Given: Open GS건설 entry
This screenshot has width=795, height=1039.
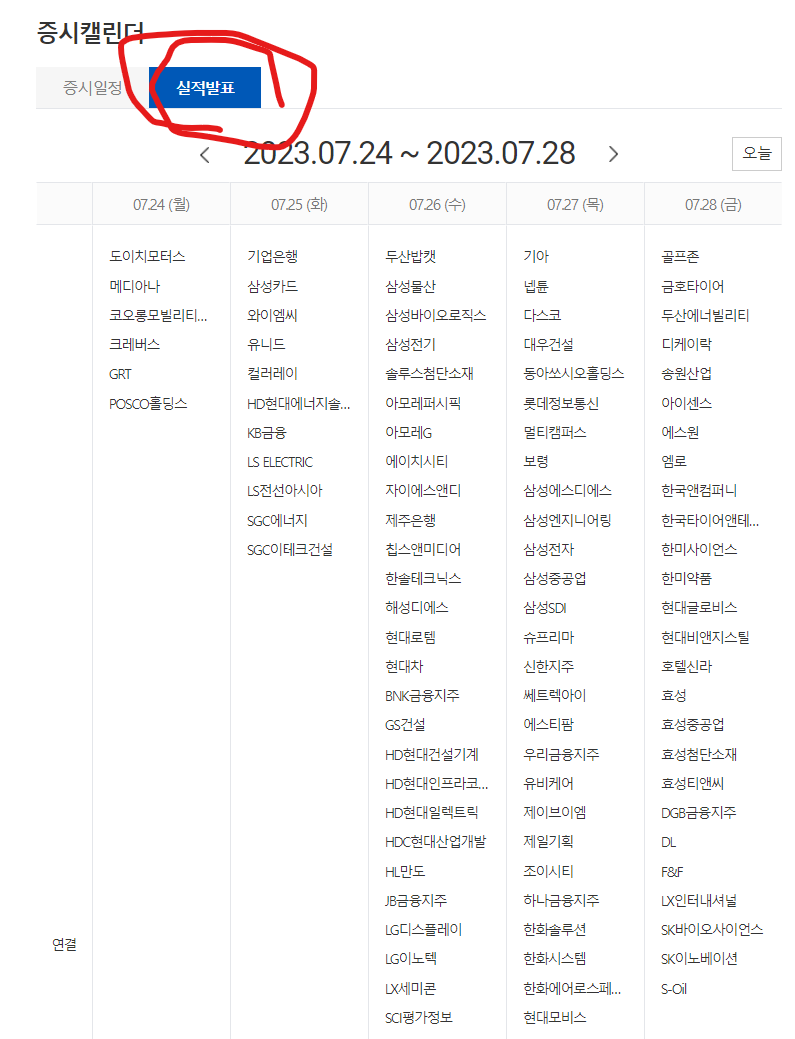Looking at the screenshot, I should [x=405, y=725].
